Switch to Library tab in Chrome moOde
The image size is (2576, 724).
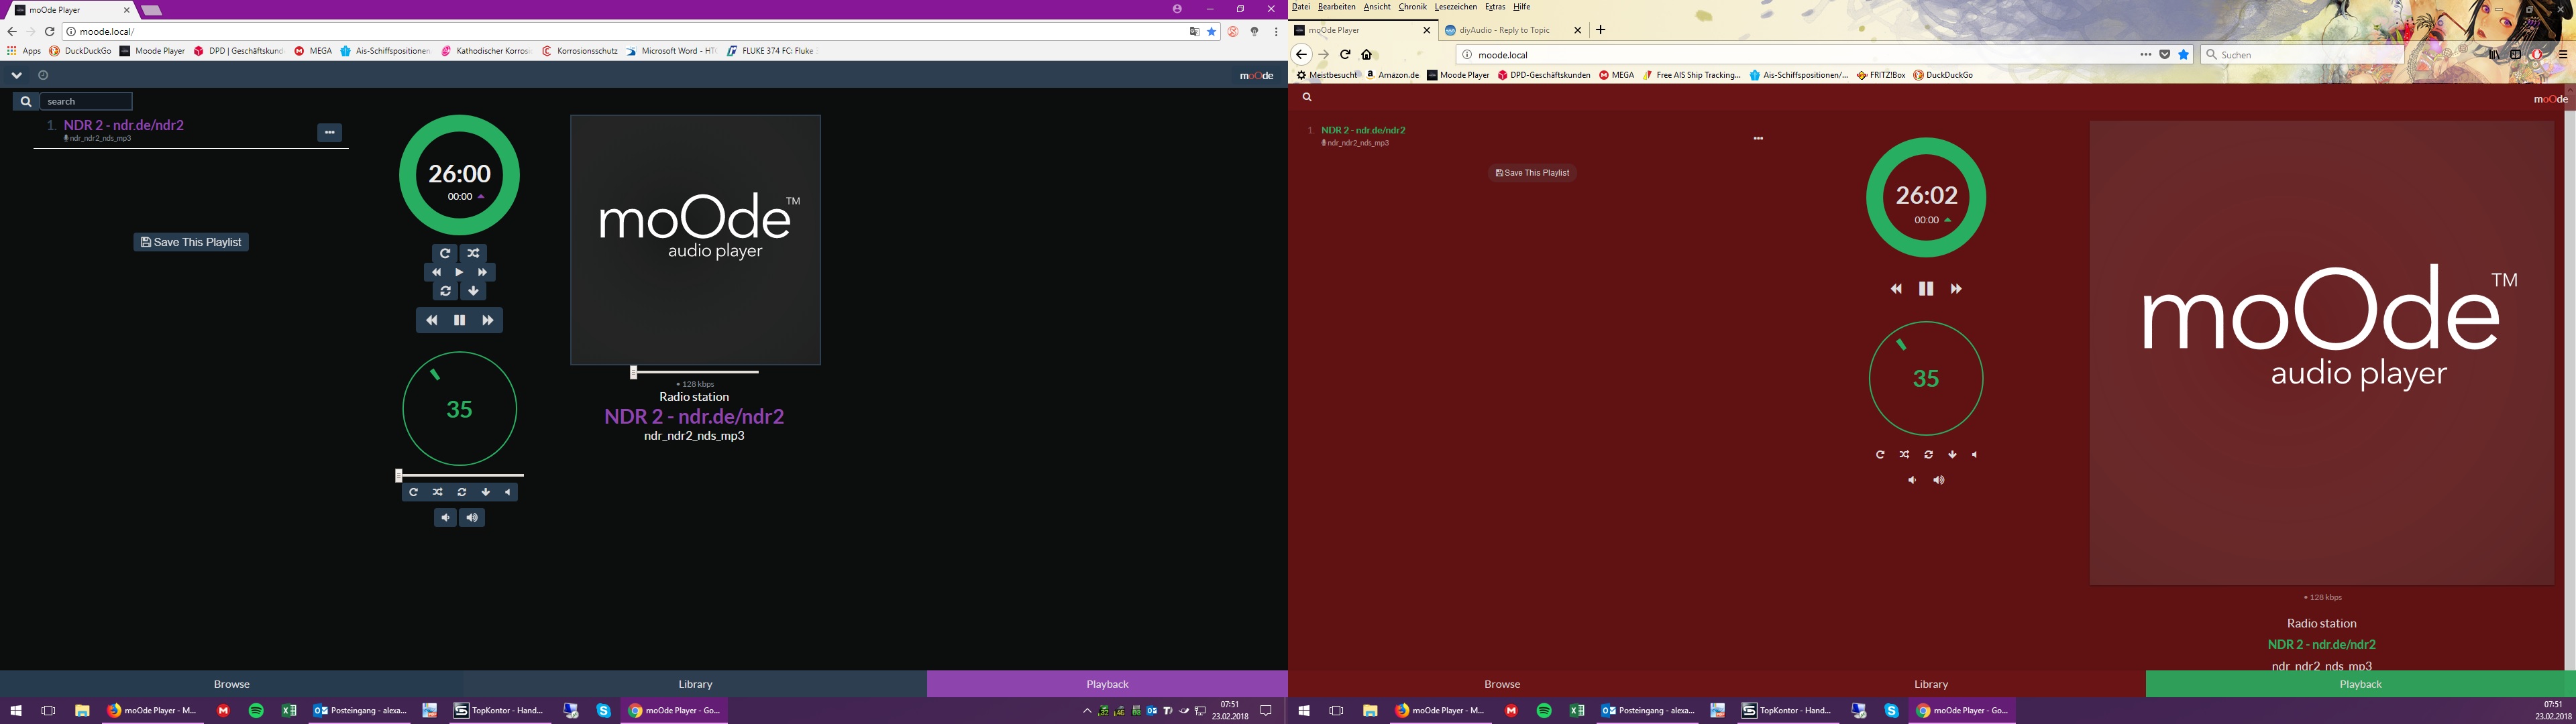click(695, 684)
